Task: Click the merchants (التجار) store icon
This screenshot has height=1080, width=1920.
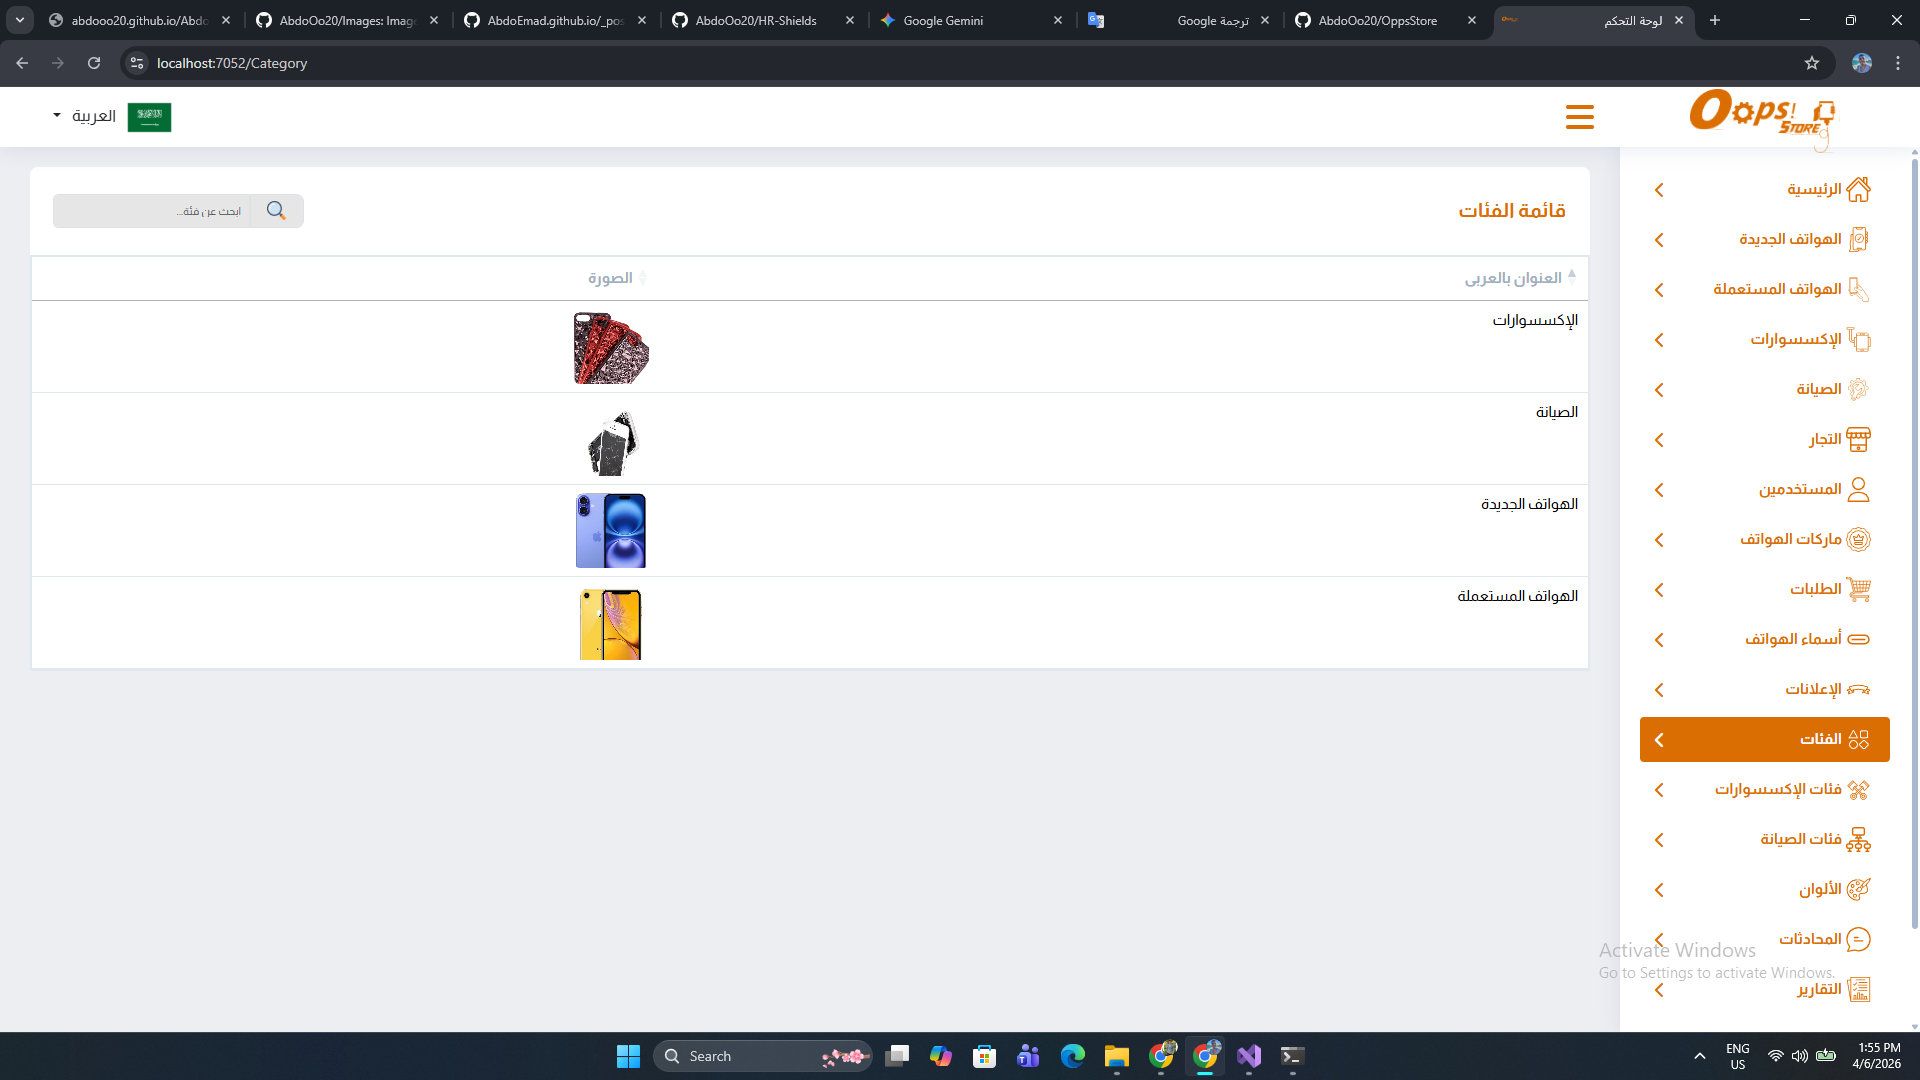Action: click(x=1858, y=439)
